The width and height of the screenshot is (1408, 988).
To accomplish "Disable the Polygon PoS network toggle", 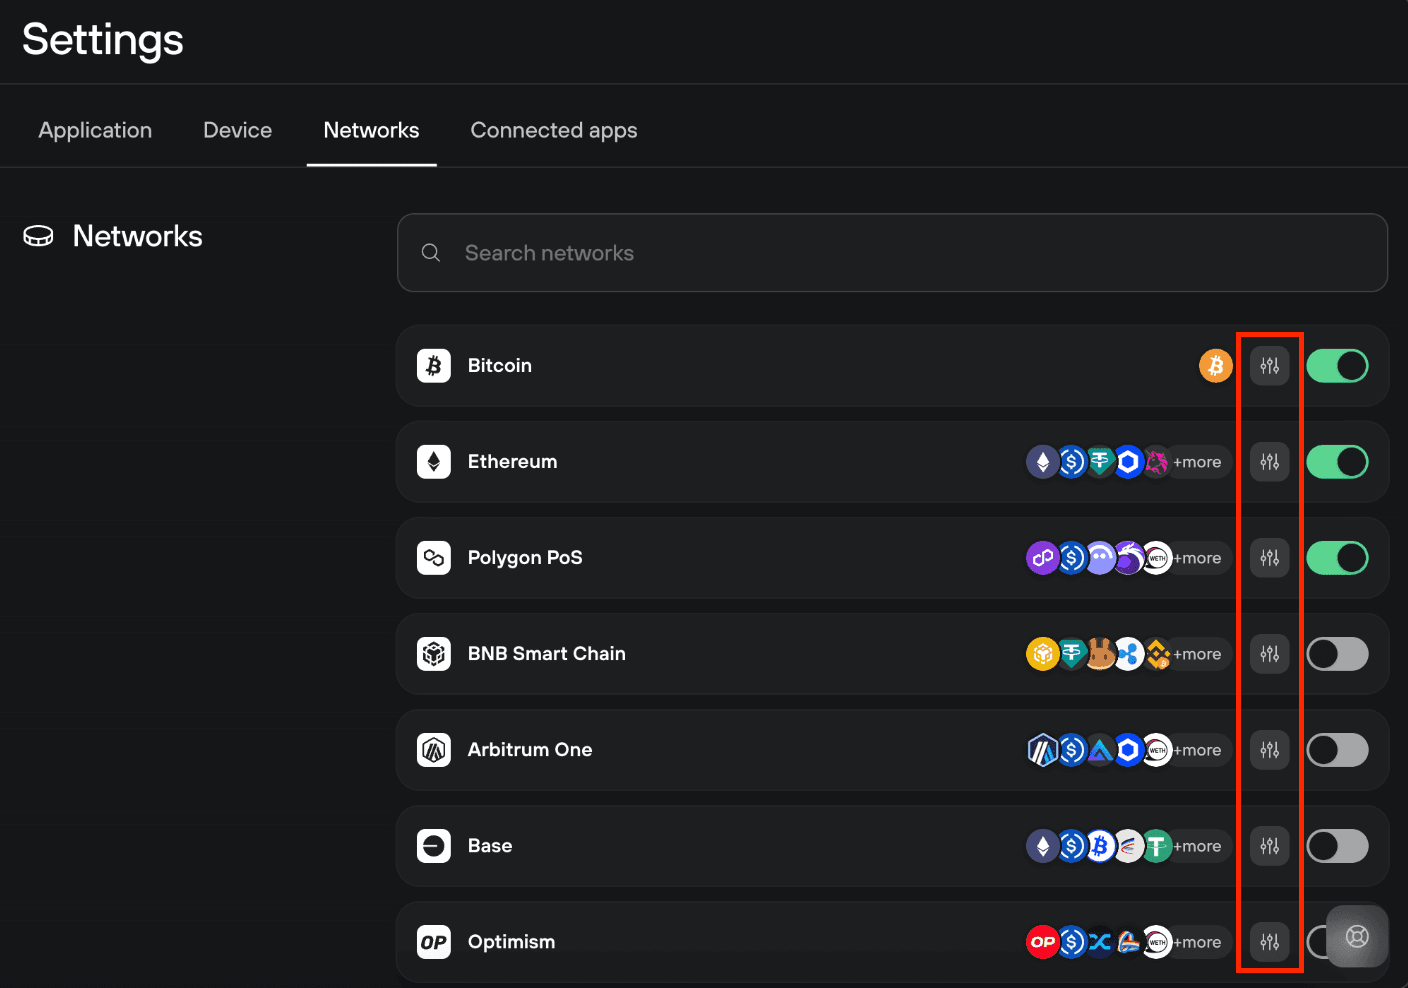I will (1338, 558).
